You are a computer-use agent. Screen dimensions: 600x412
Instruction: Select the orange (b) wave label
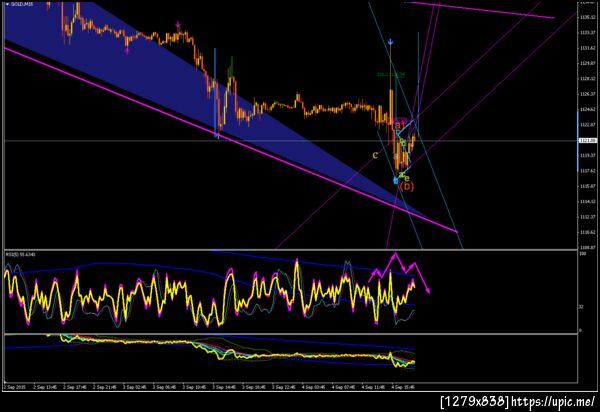(x=406, y=186)
